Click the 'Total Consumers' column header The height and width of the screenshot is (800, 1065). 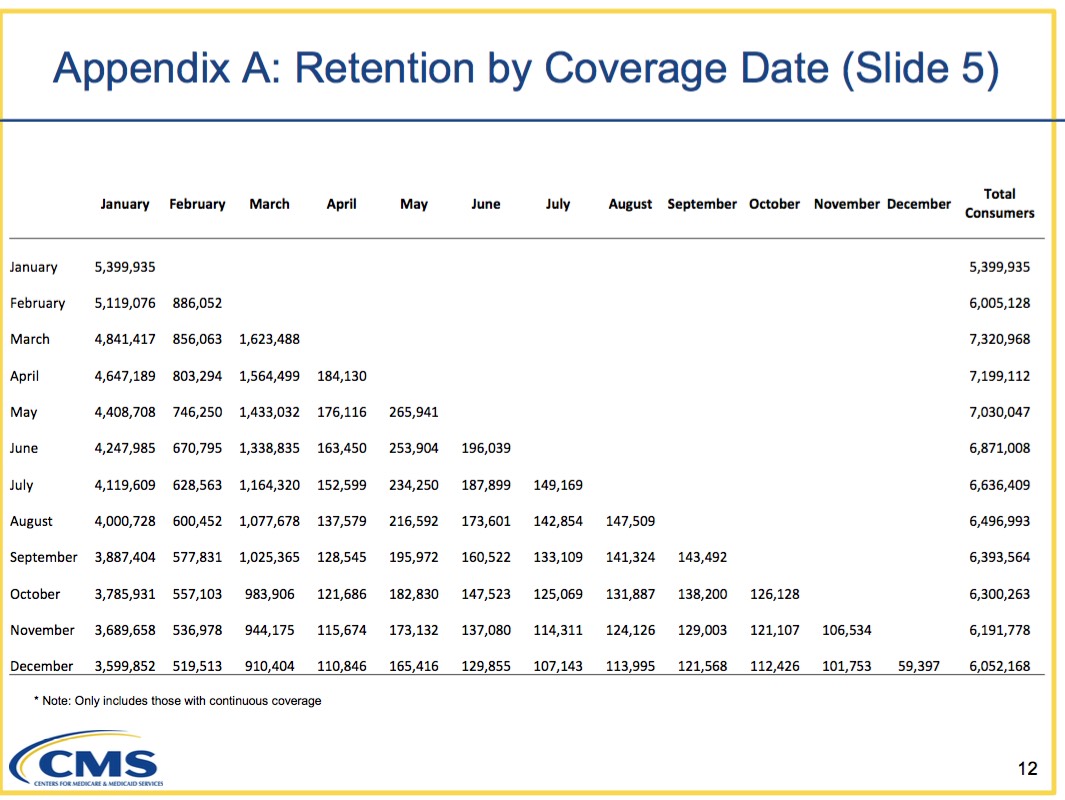click(999, 203)
